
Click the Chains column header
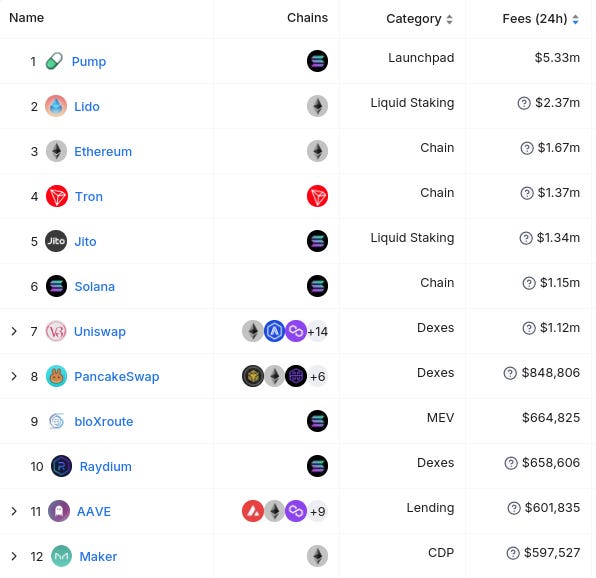tap(307, 17)
